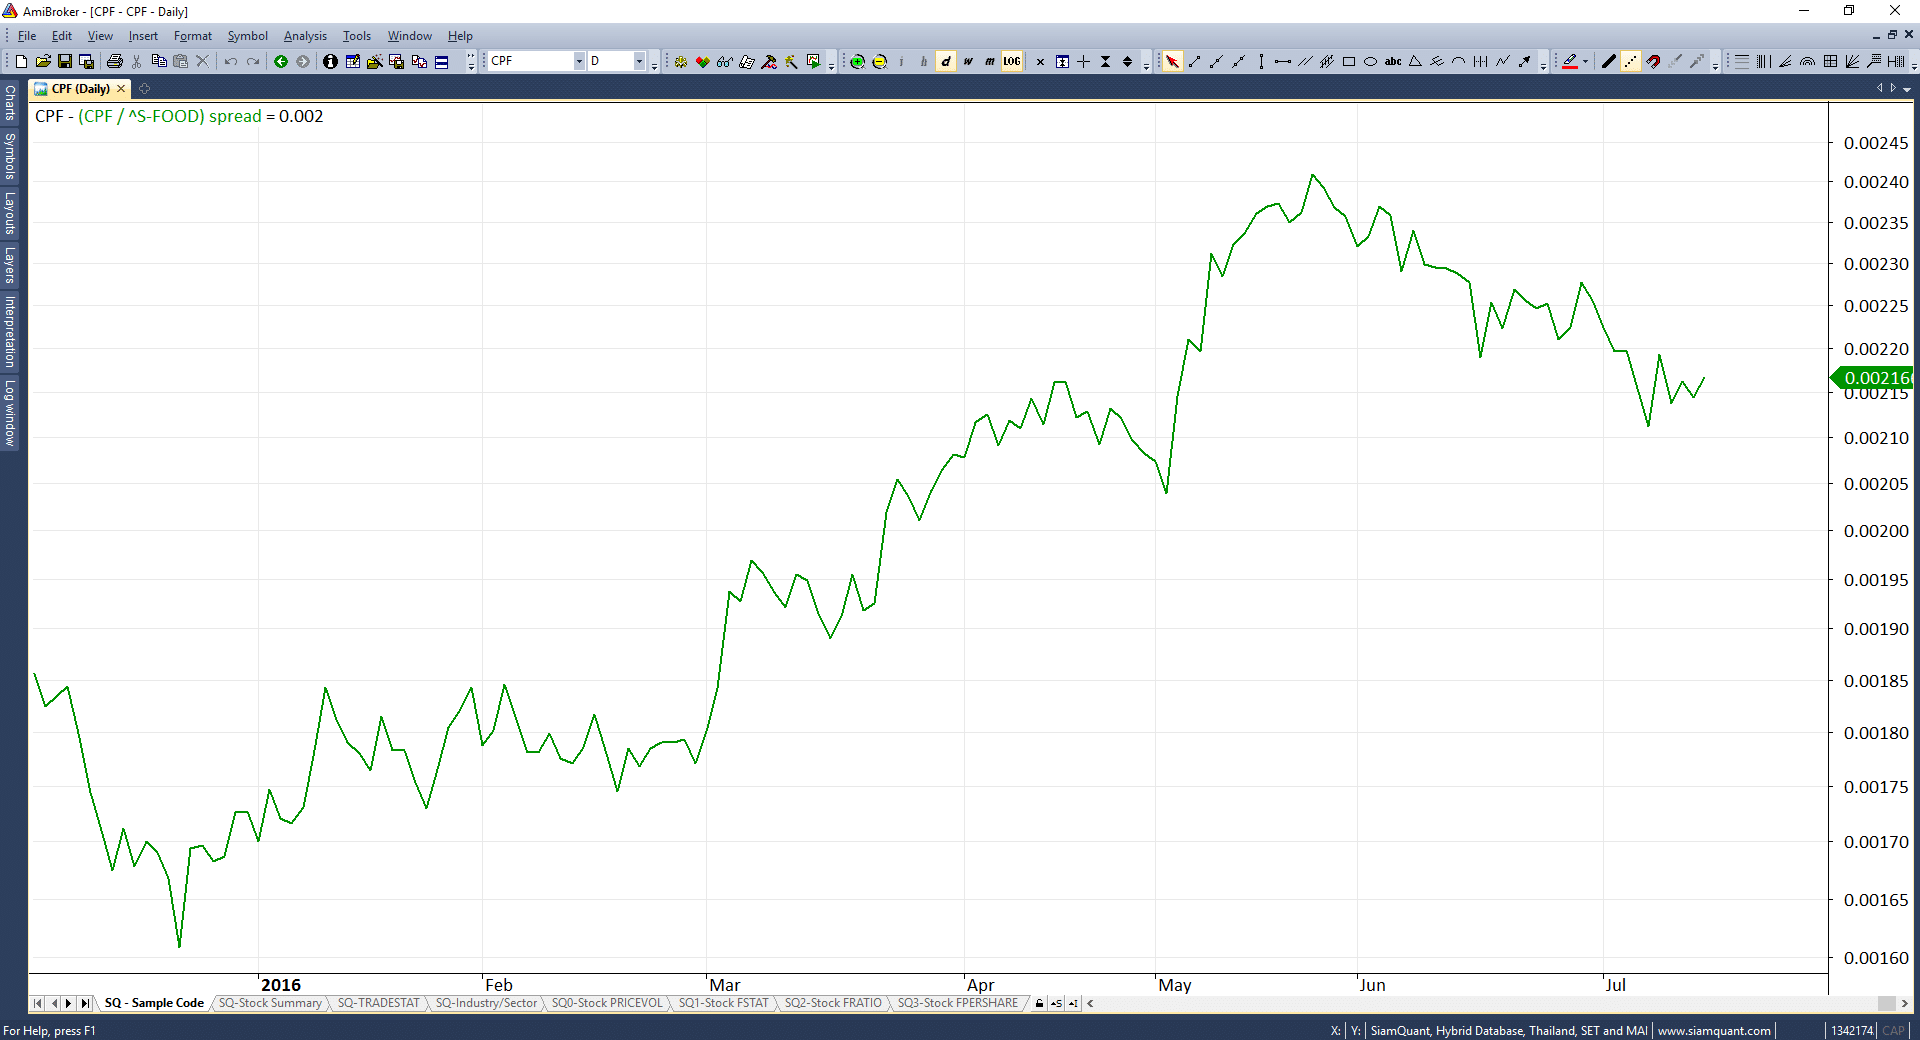Select the triangle drawing tool
The height and width of the screenshot is (1040, 1920).
coord(1415,62)
